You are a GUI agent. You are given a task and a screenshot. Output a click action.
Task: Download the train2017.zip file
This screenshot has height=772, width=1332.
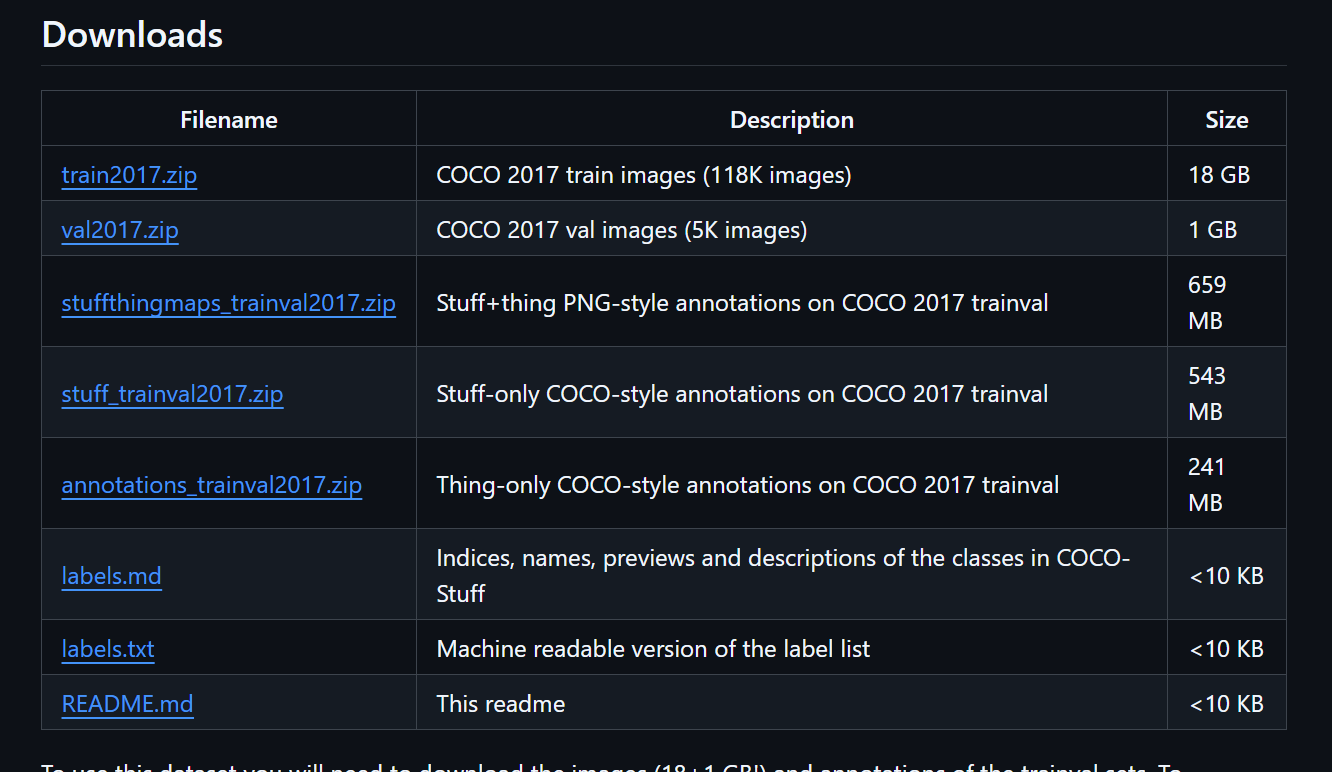pos(129,175)
